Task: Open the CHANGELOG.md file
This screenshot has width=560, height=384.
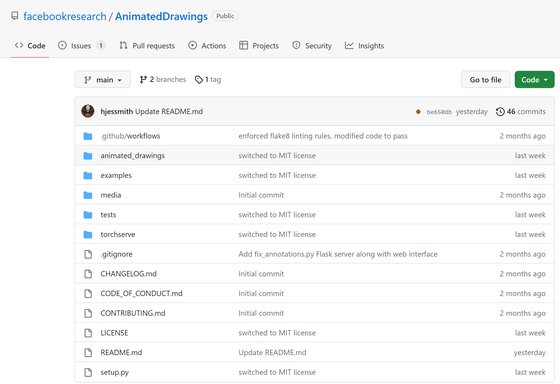Action: coord(129,274)
